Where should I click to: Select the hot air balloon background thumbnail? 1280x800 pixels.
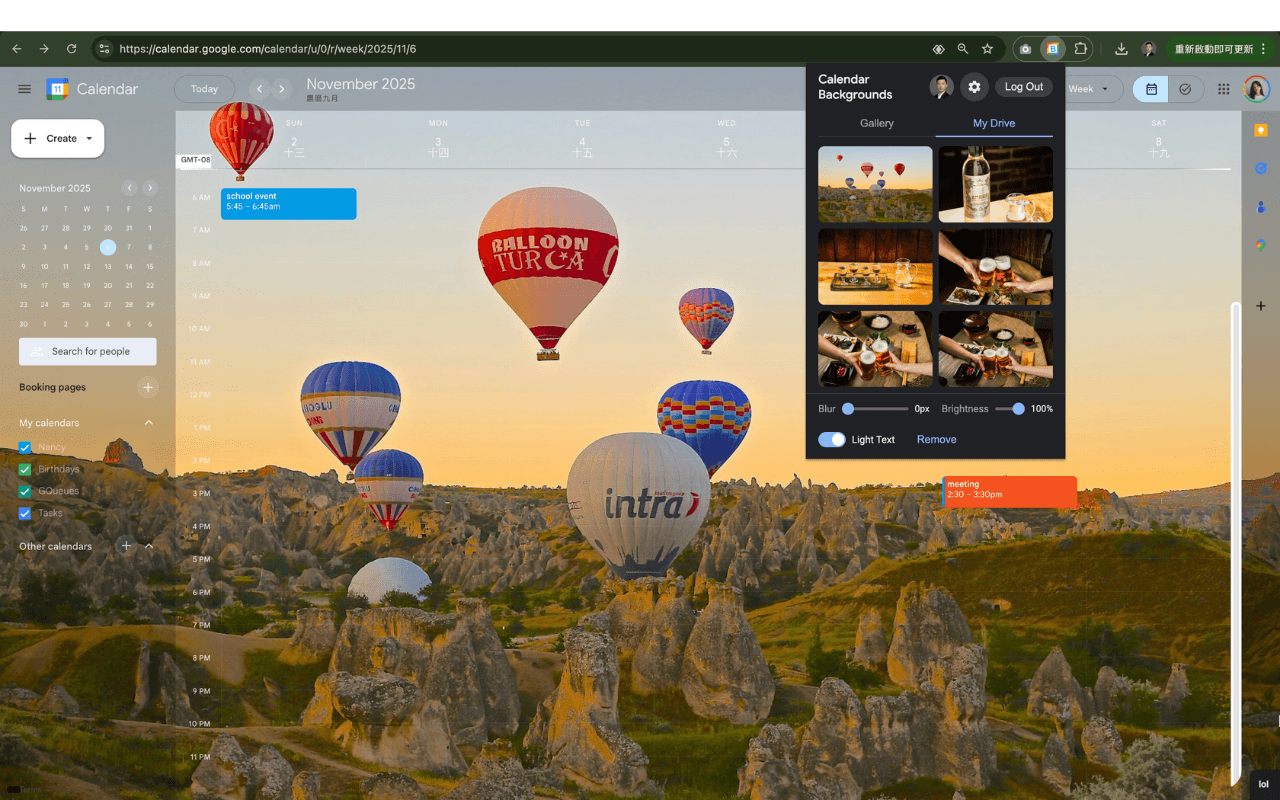(875, 184)
